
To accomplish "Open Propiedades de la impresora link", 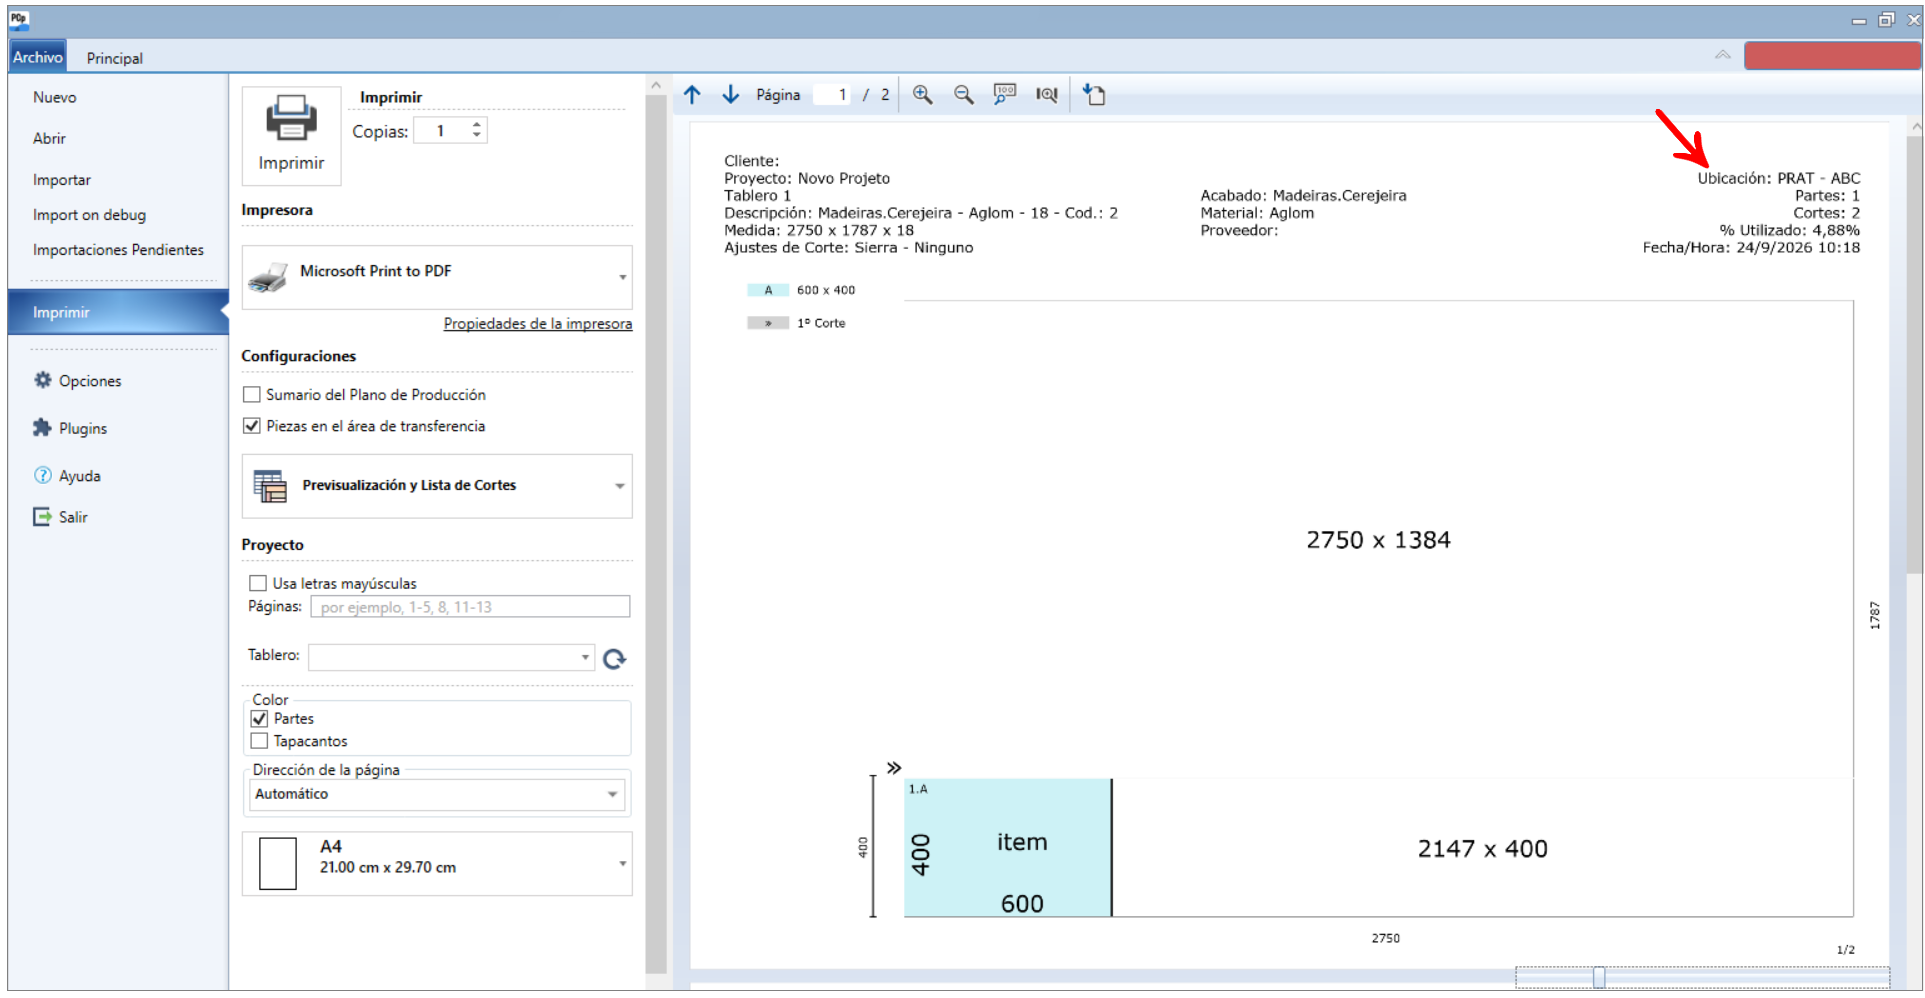I will tap(538, 324).
